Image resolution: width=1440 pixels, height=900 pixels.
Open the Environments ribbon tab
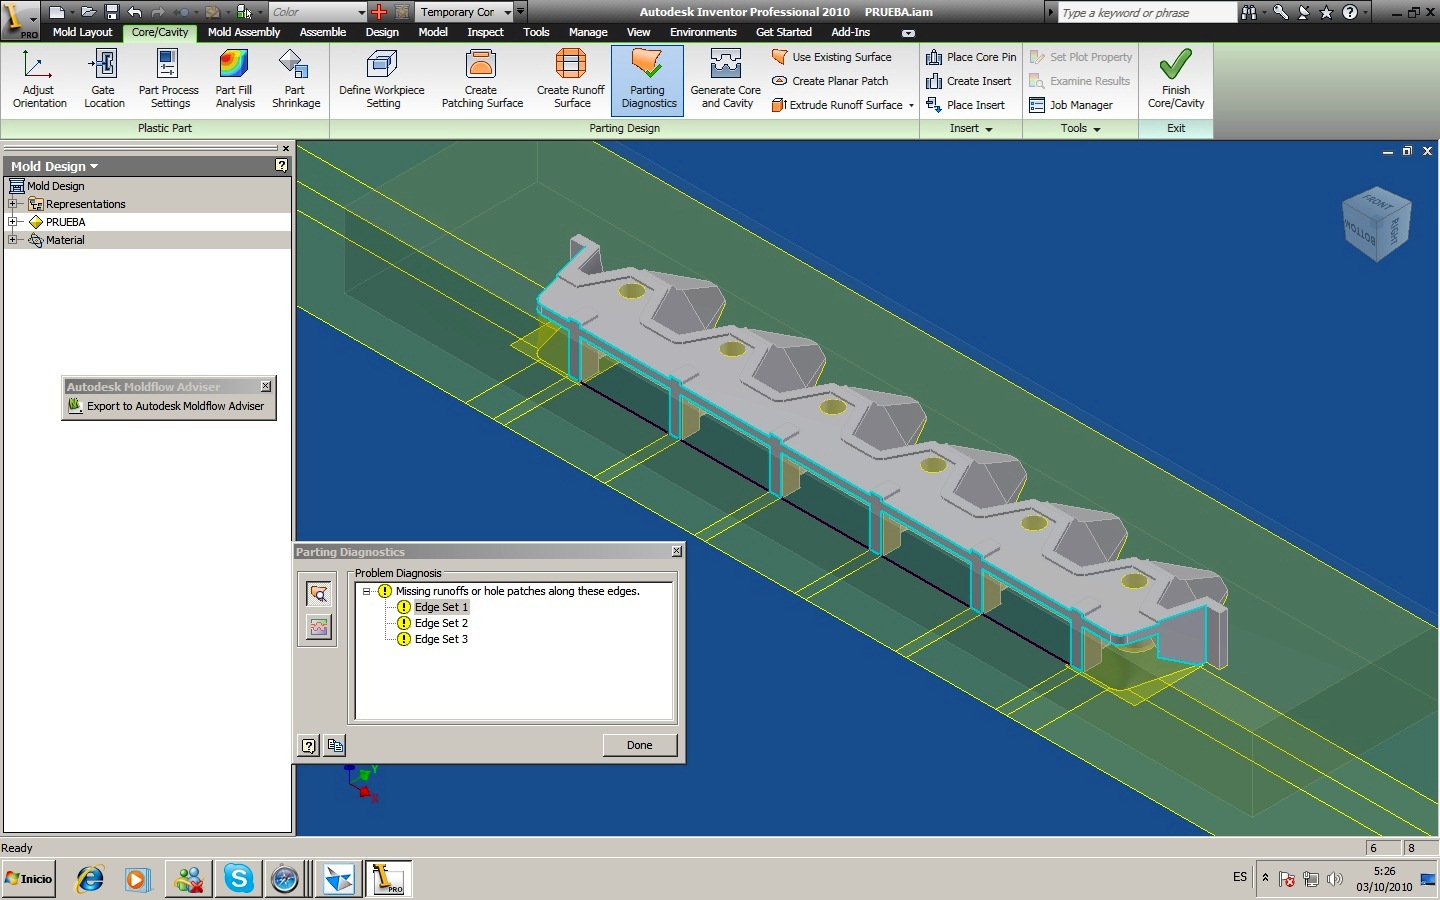[x=703, y=32]
